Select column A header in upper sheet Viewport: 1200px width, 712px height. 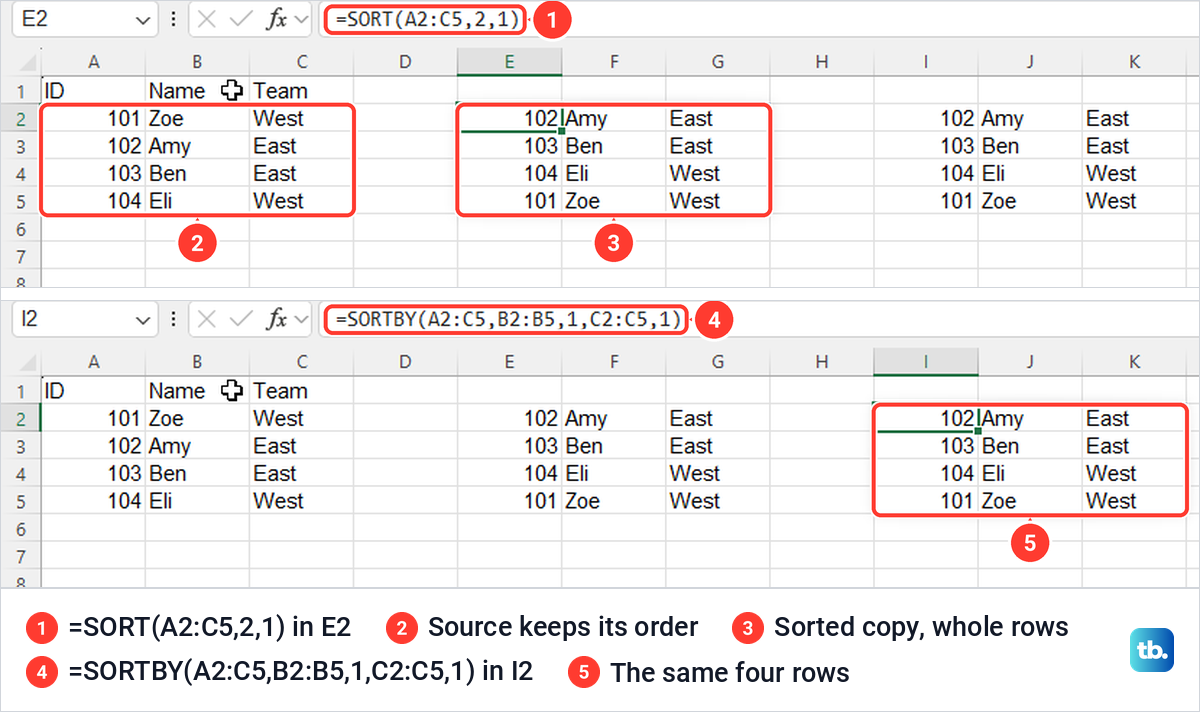93,62
